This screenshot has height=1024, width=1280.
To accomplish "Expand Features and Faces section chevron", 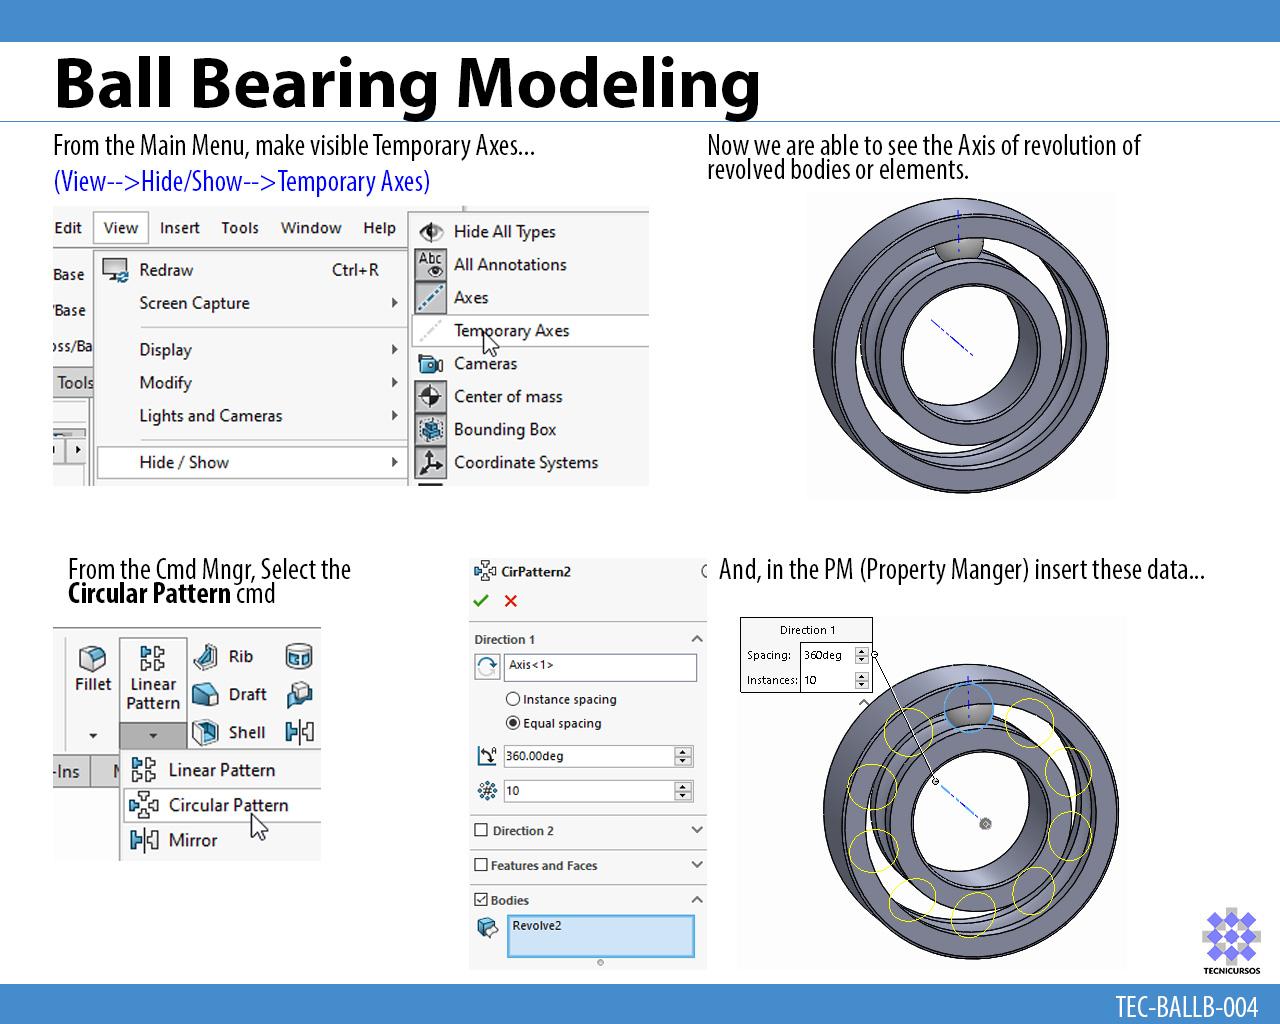I will 697,865.
